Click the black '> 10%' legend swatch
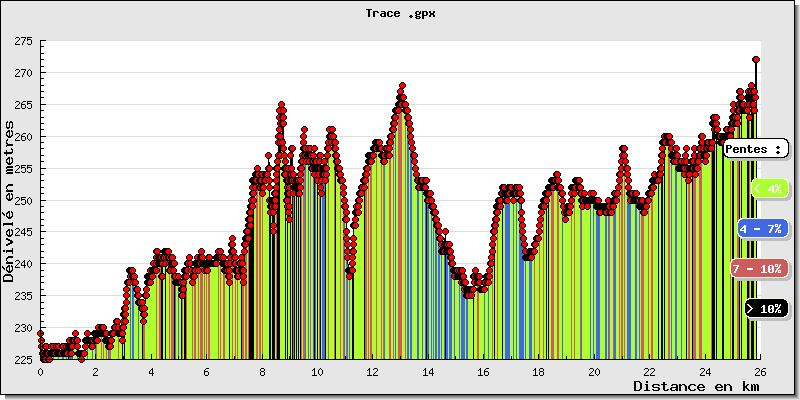The width and height of the screenshot is (800, 400). pyautogui.click(x=767, y=309)
